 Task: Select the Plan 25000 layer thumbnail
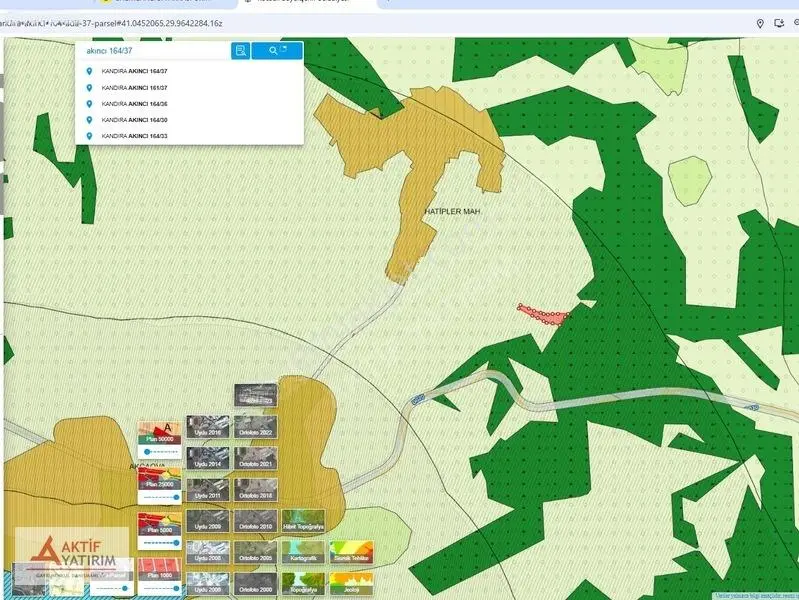(159, 478)
